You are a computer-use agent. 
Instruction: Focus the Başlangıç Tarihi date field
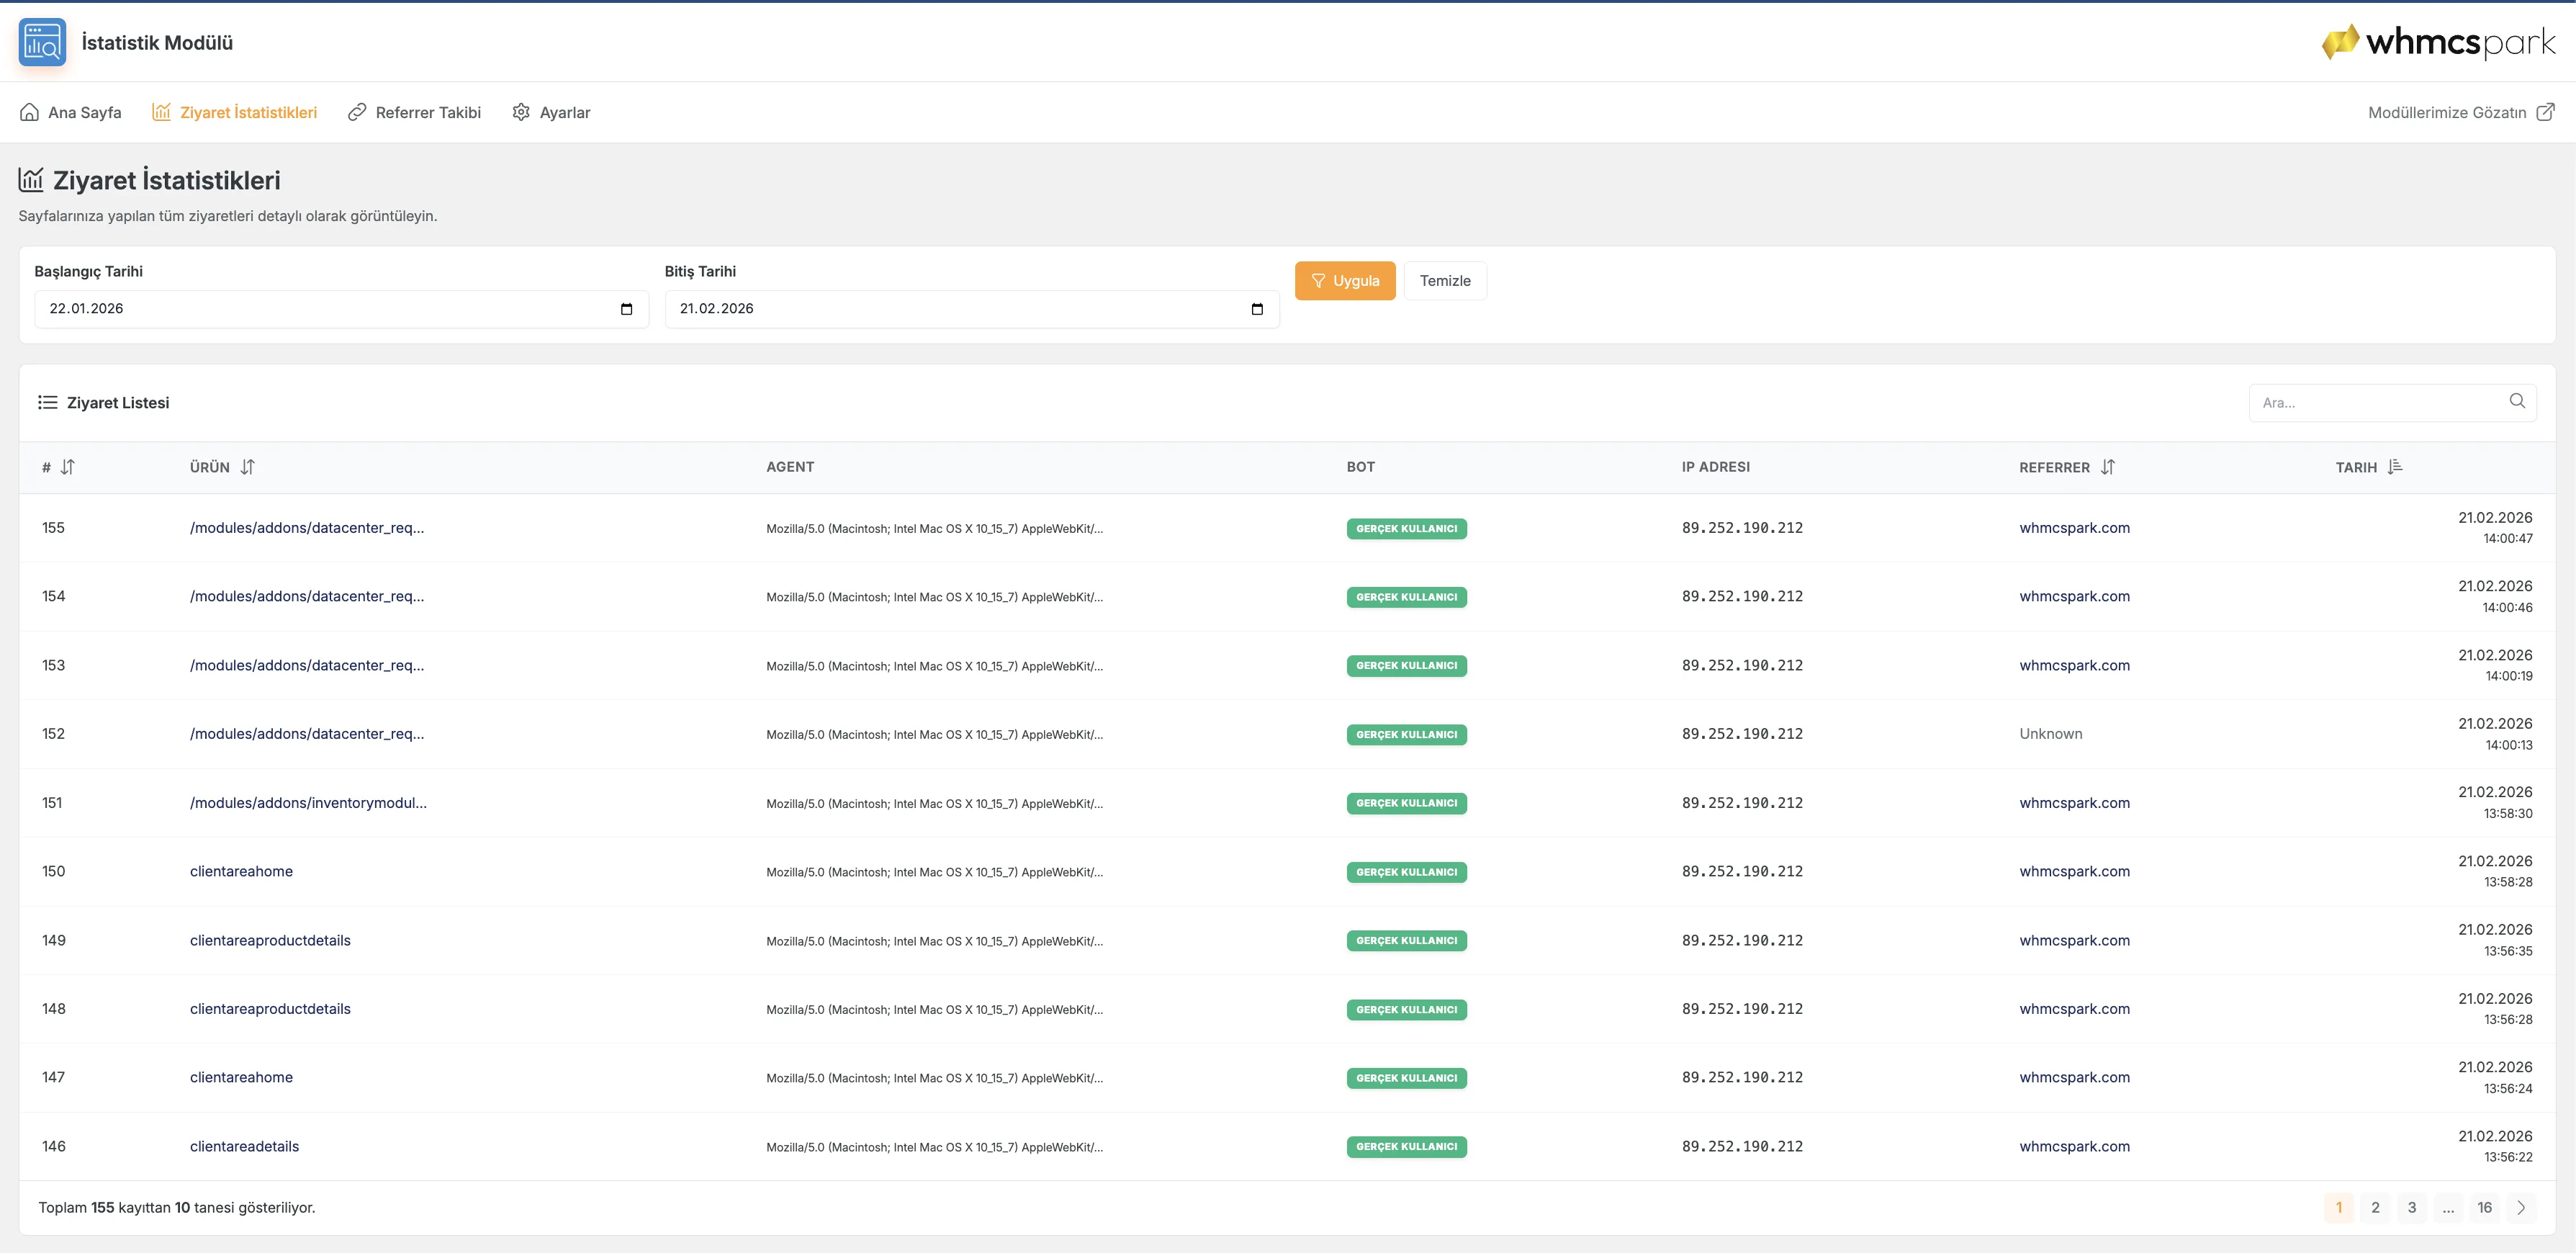(341, 309)
